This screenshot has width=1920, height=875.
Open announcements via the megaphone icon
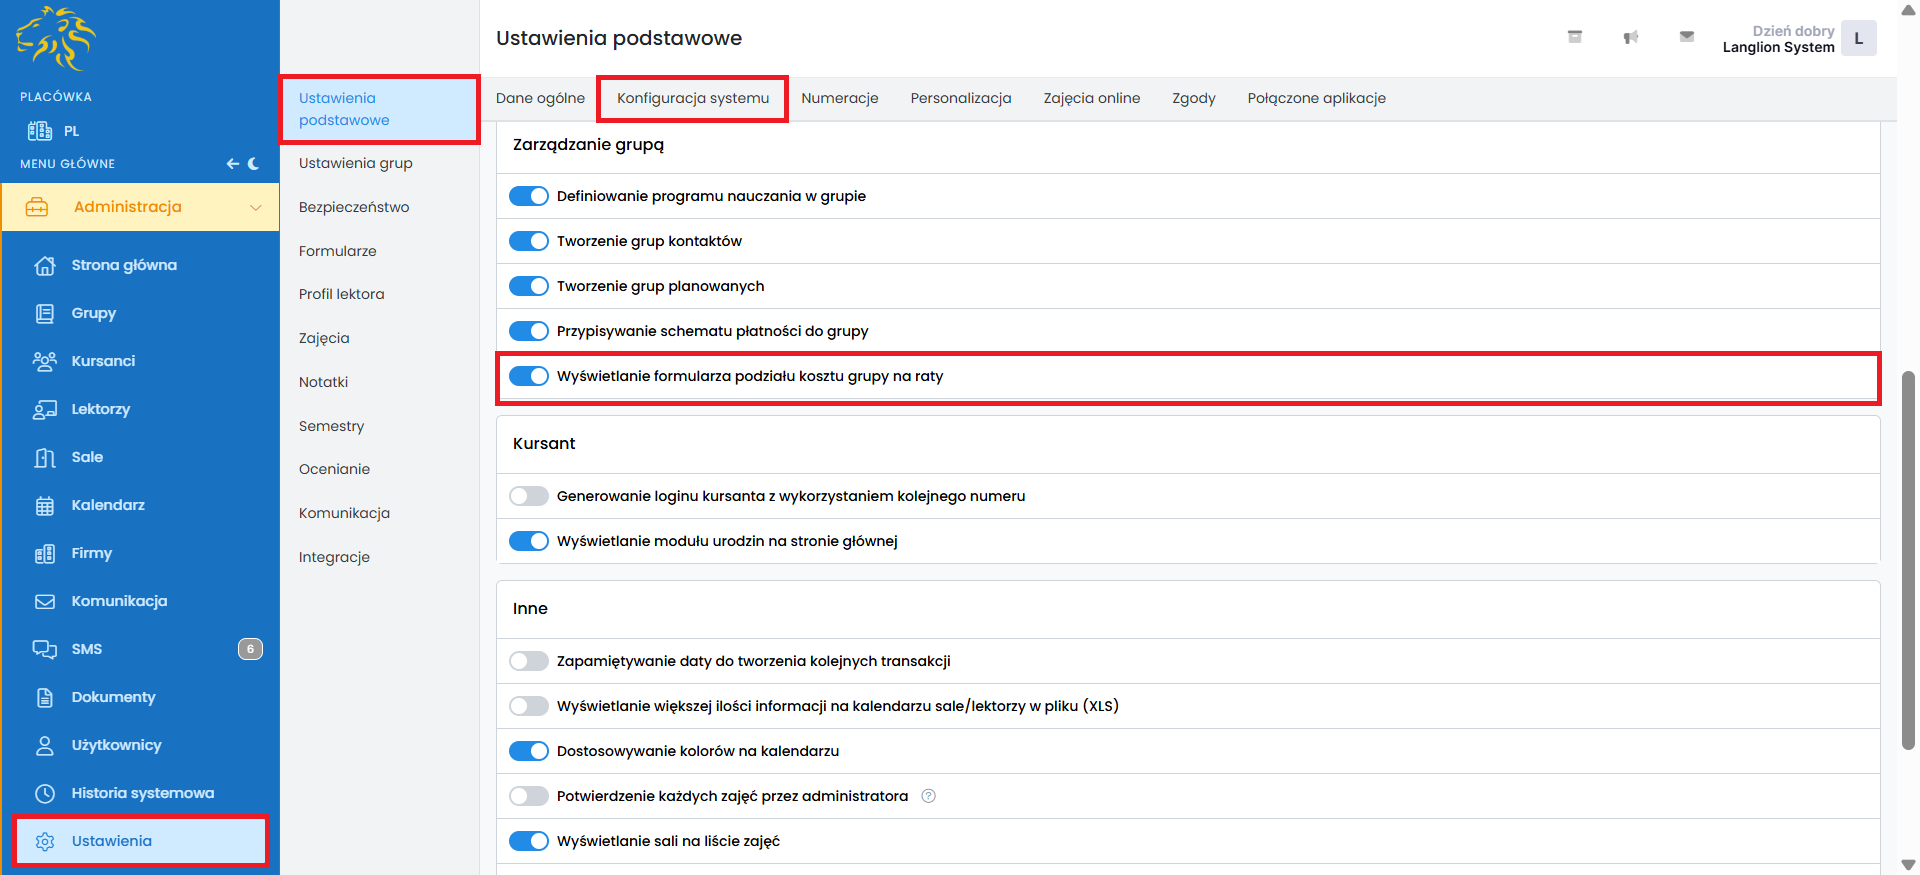(x=1630, y=37)
